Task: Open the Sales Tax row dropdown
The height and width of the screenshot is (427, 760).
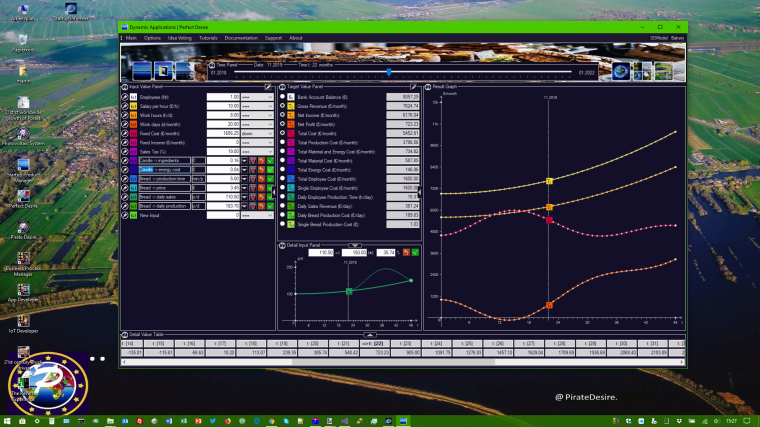Action: pos(257,152)
